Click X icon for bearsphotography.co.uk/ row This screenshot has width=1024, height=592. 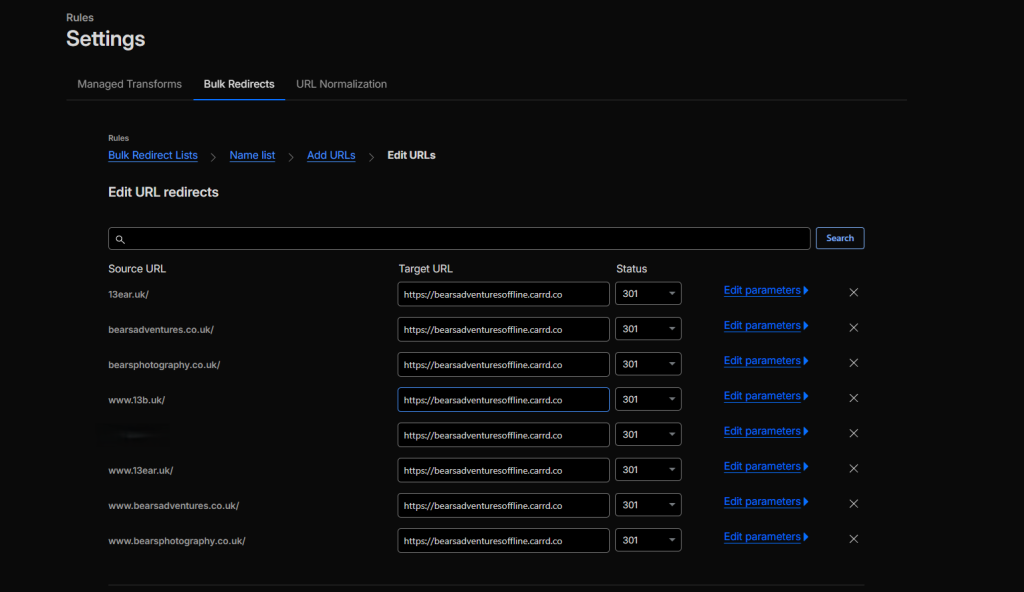[853, 363]
